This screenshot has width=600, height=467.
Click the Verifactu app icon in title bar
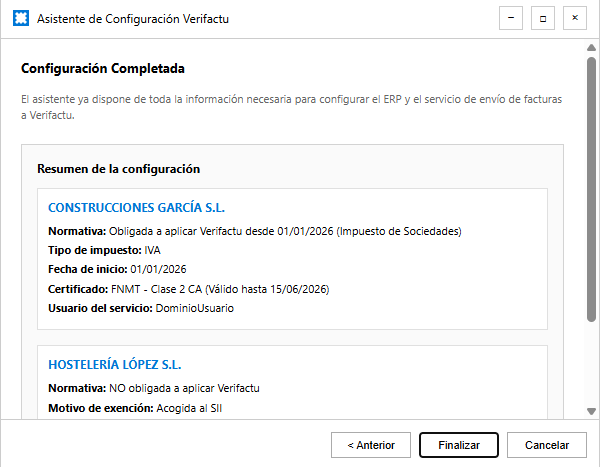[19, 19]
